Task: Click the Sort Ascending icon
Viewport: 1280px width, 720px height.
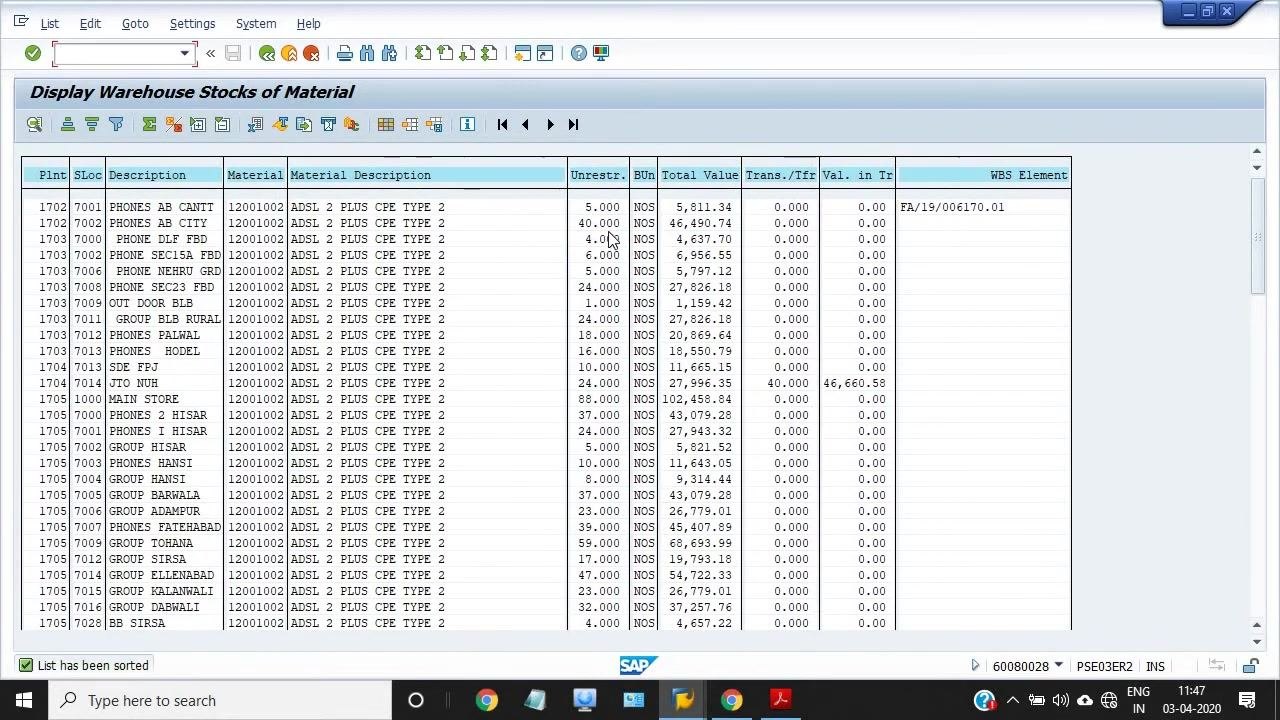Action: 68,124
